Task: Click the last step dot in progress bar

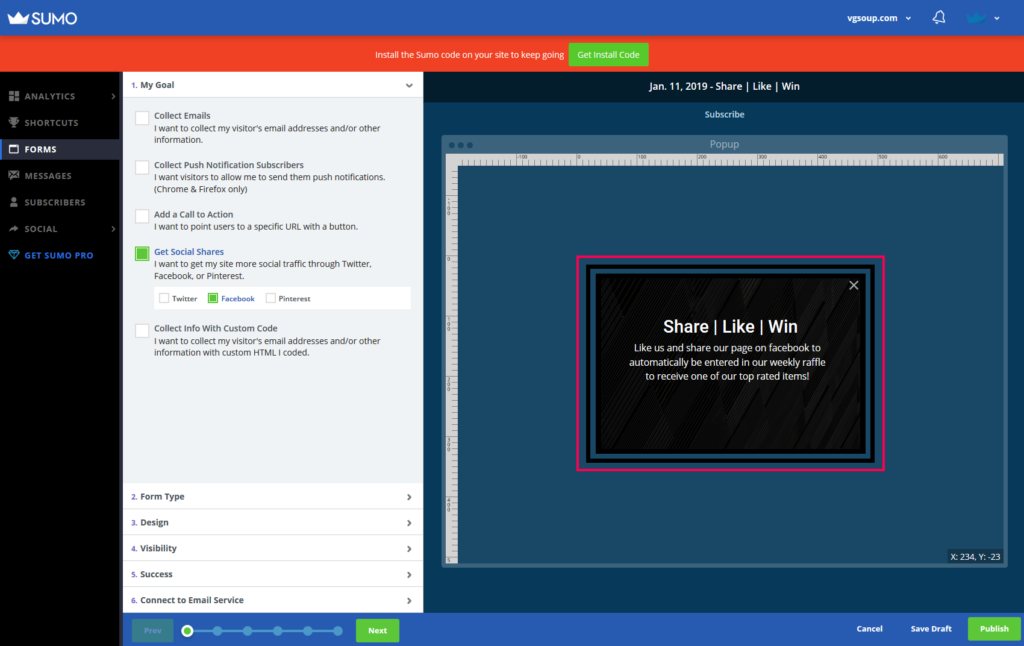Action: [338, 631]
